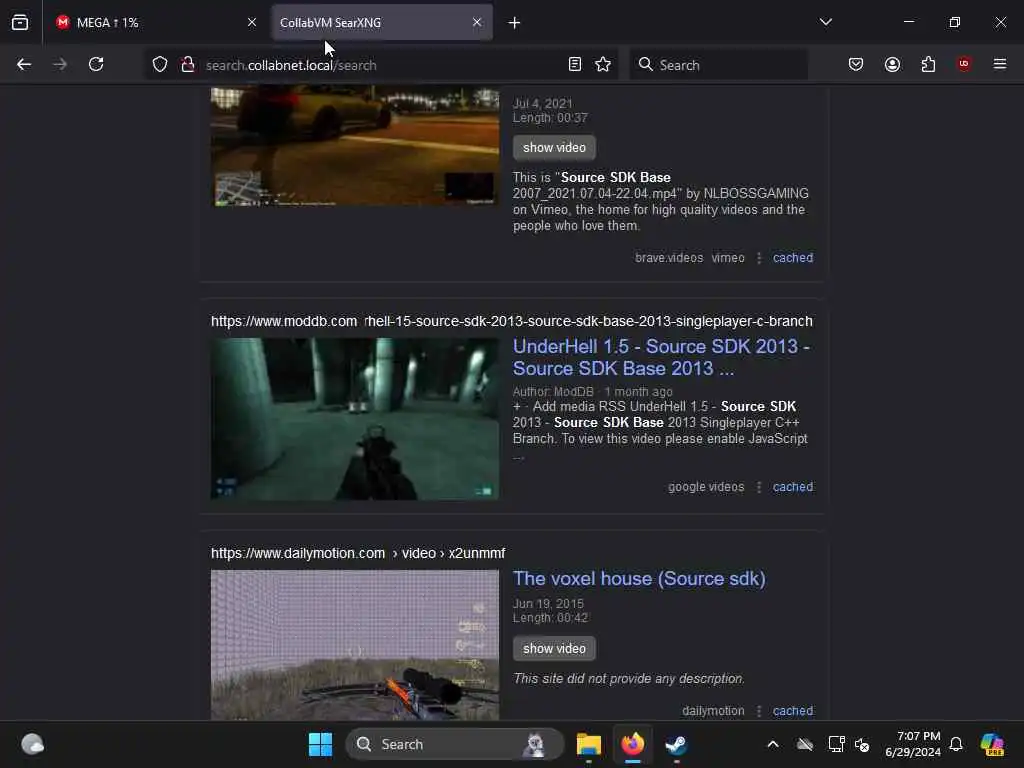Viewport: 1024px width, 768px height.
Task: Select the text "Author: ModDB"
Action: click(553, 392)
